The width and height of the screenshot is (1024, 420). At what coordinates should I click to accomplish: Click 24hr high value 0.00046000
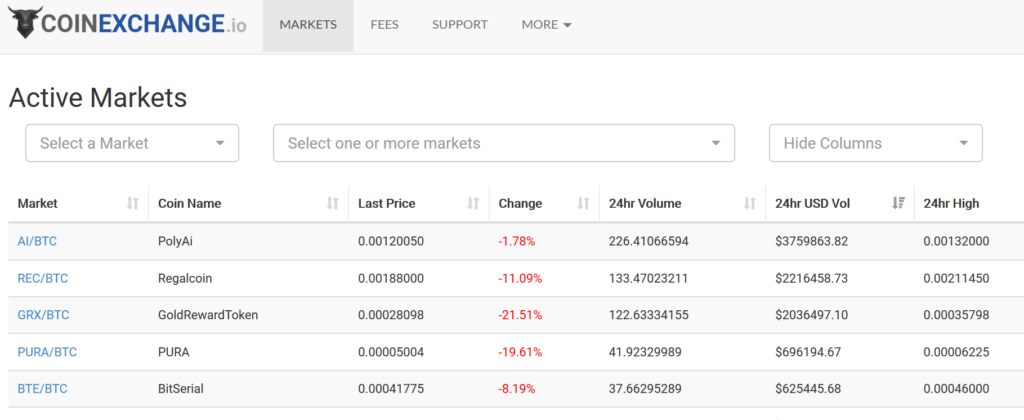(956, 389)
